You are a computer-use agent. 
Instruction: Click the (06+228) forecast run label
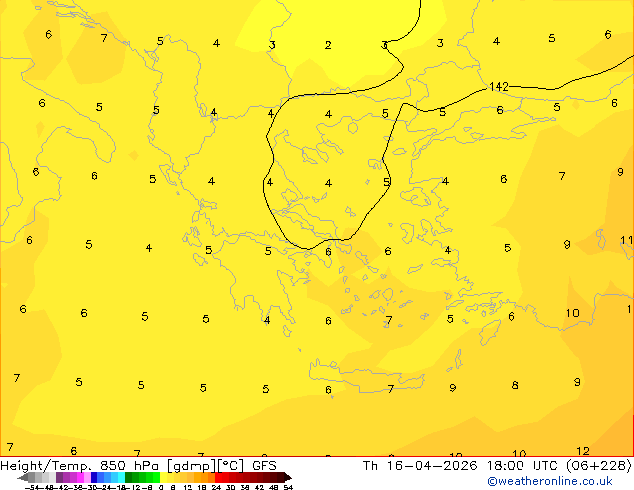598,466
